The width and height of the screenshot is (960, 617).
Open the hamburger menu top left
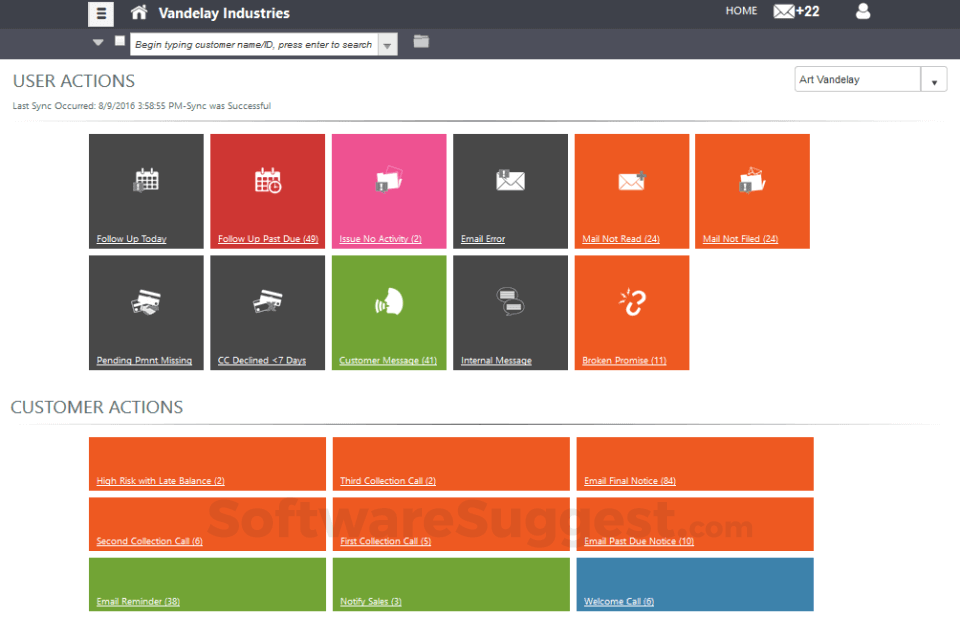pos(100,13)
